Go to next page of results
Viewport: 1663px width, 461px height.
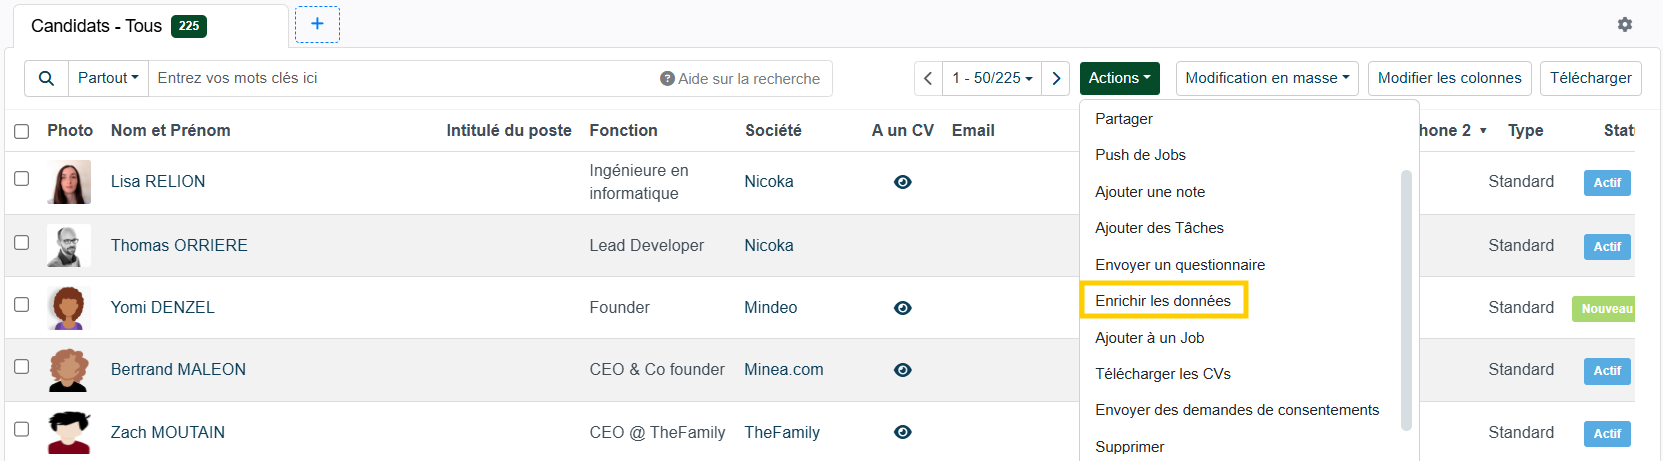[1056, 78]
